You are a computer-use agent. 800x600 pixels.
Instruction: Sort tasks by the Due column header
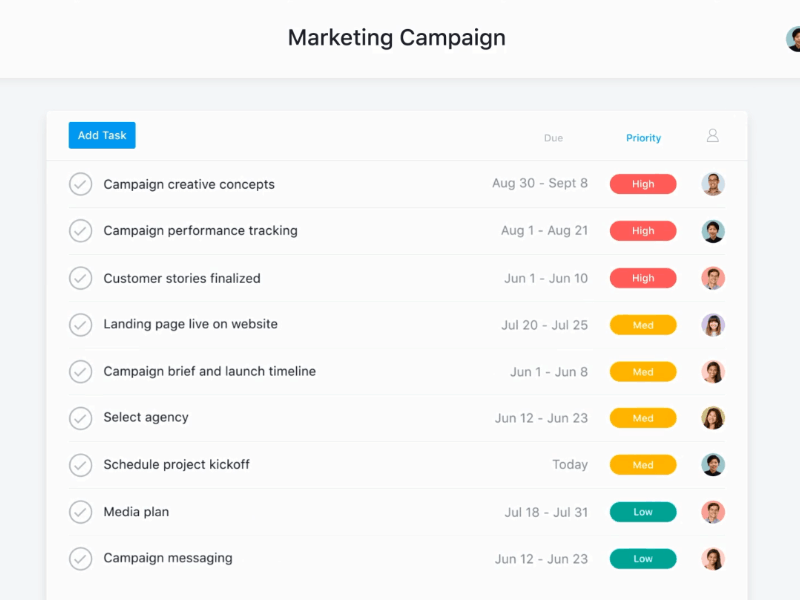553,138
